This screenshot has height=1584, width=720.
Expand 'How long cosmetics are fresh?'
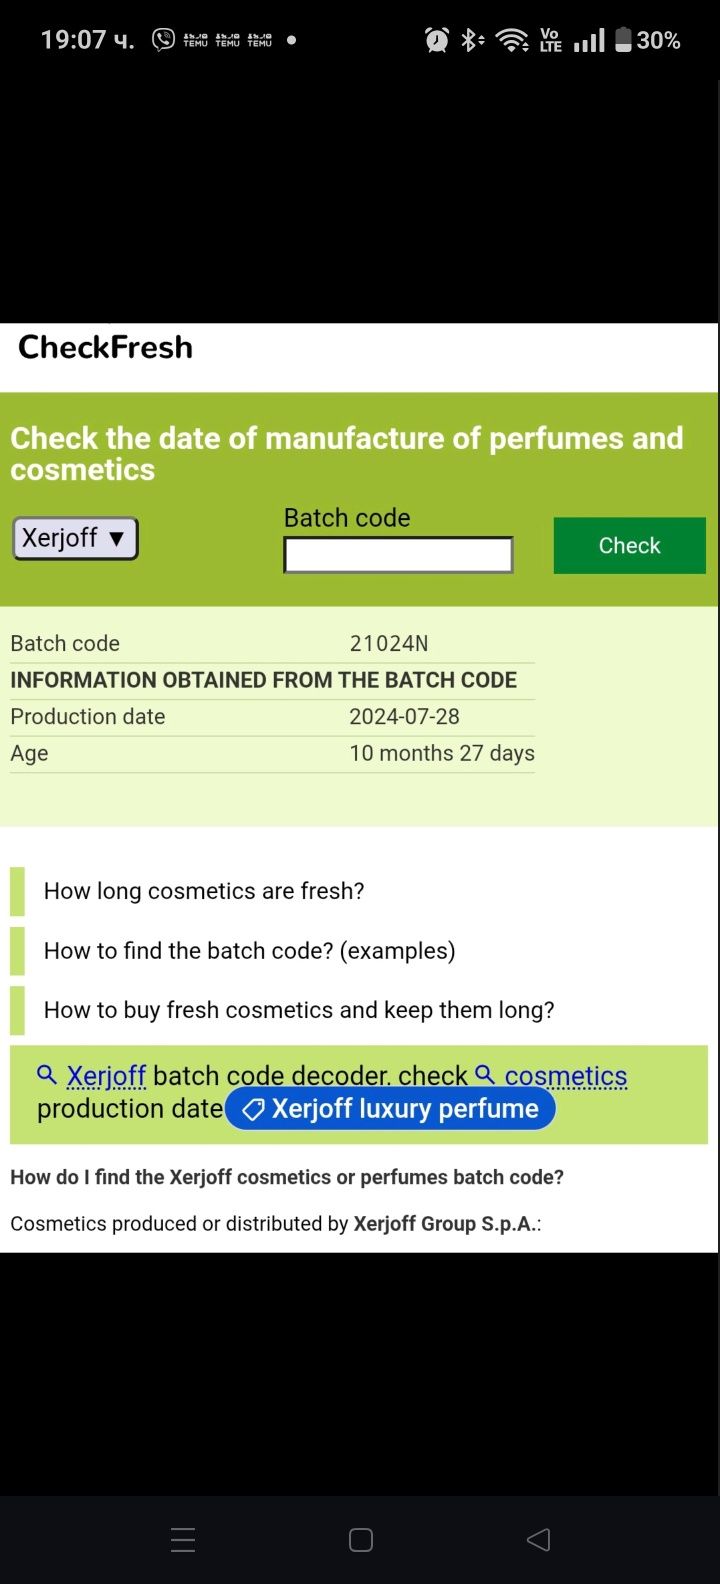pos(204,891)
